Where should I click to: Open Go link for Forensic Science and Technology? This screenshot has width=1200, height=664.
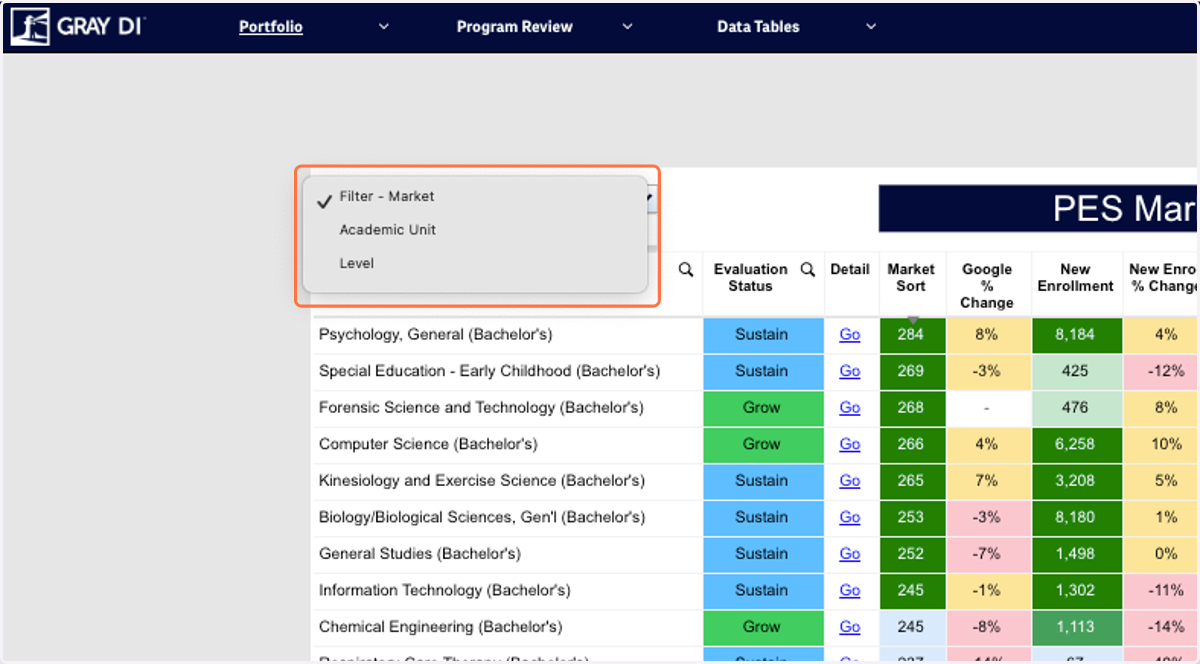pyautogui.click(x=850, y=408)
